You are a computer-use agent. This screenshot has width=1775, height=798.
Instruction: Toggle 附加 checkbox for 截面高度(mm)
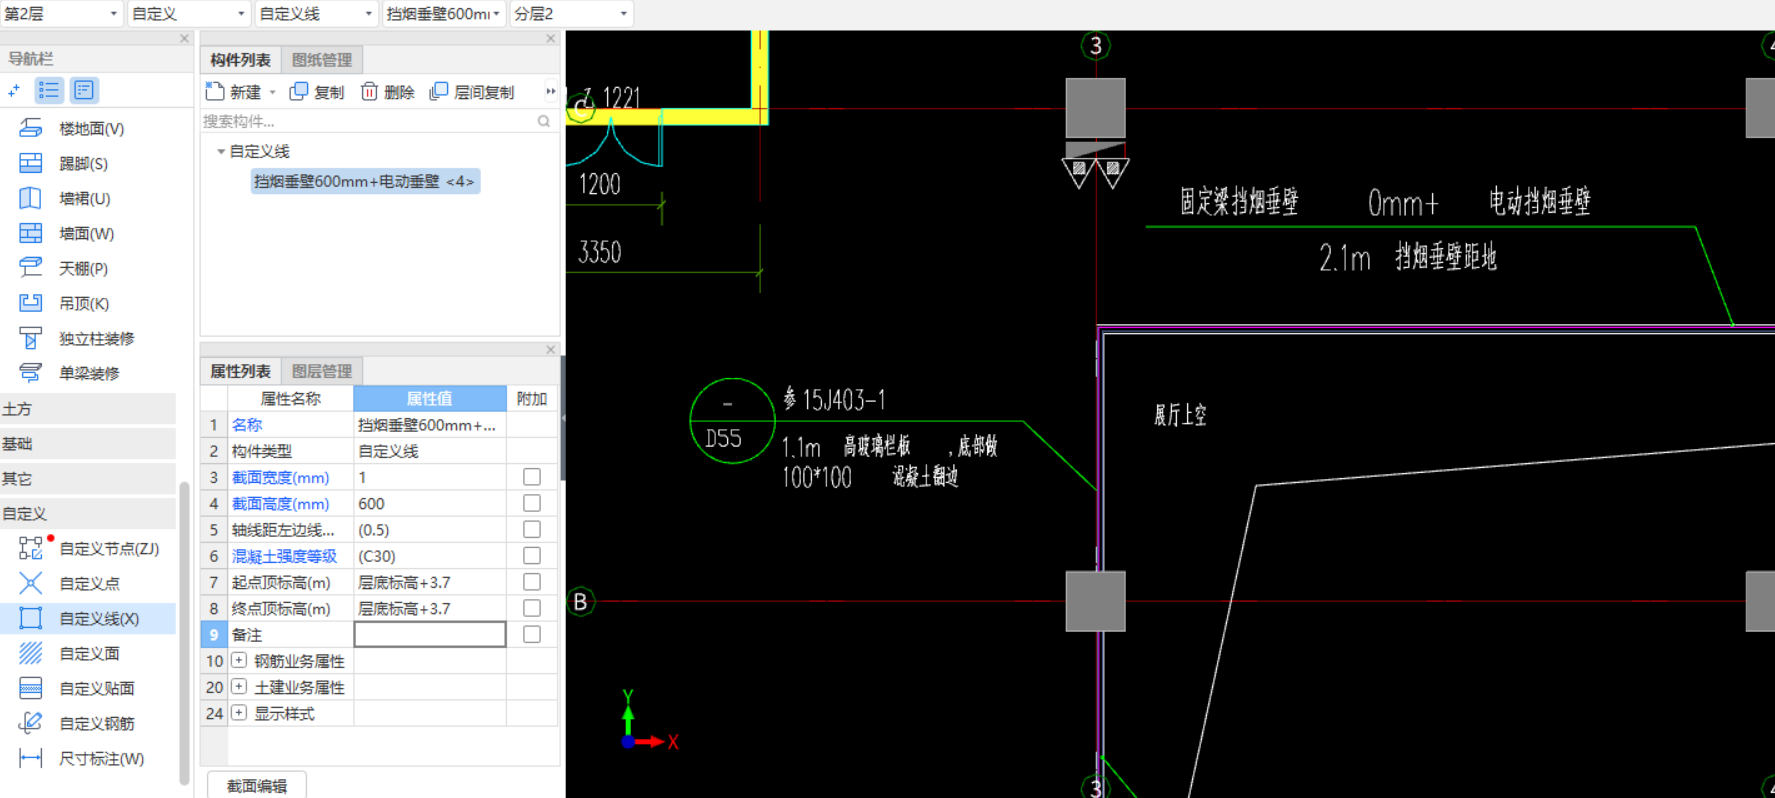point(532,503)
